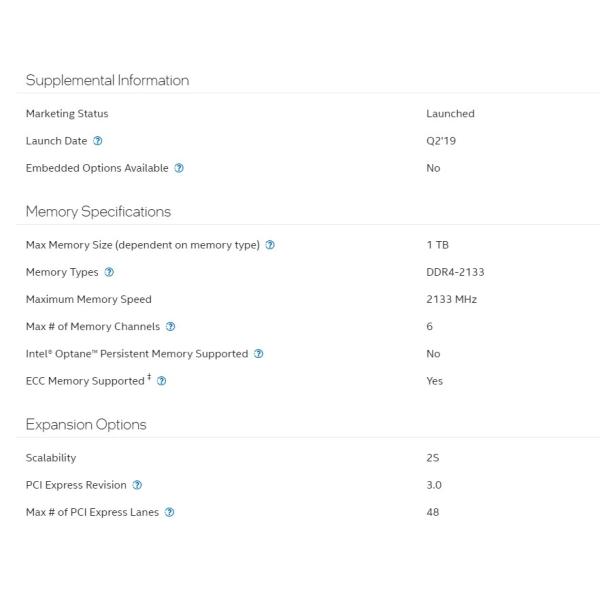The width and height of the screenshot is (600, 600).
Task: Click the Q2'19 launch date value
Action: 441,141
